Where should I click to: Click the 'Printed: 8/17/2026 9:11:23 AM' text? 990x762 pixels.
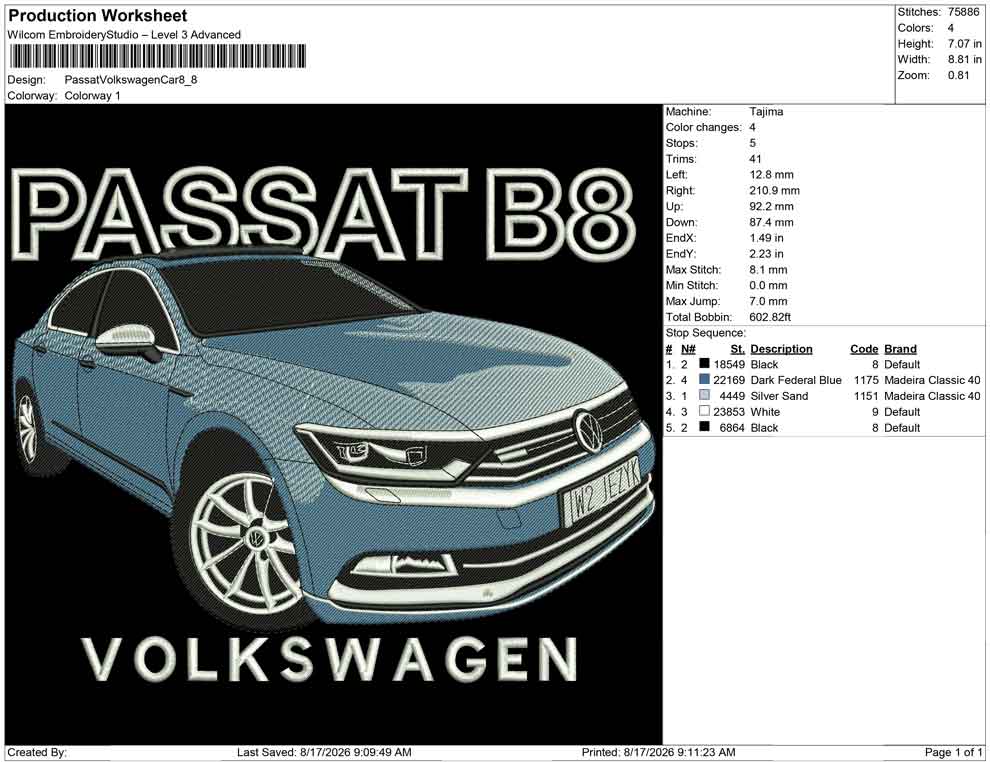658,752
